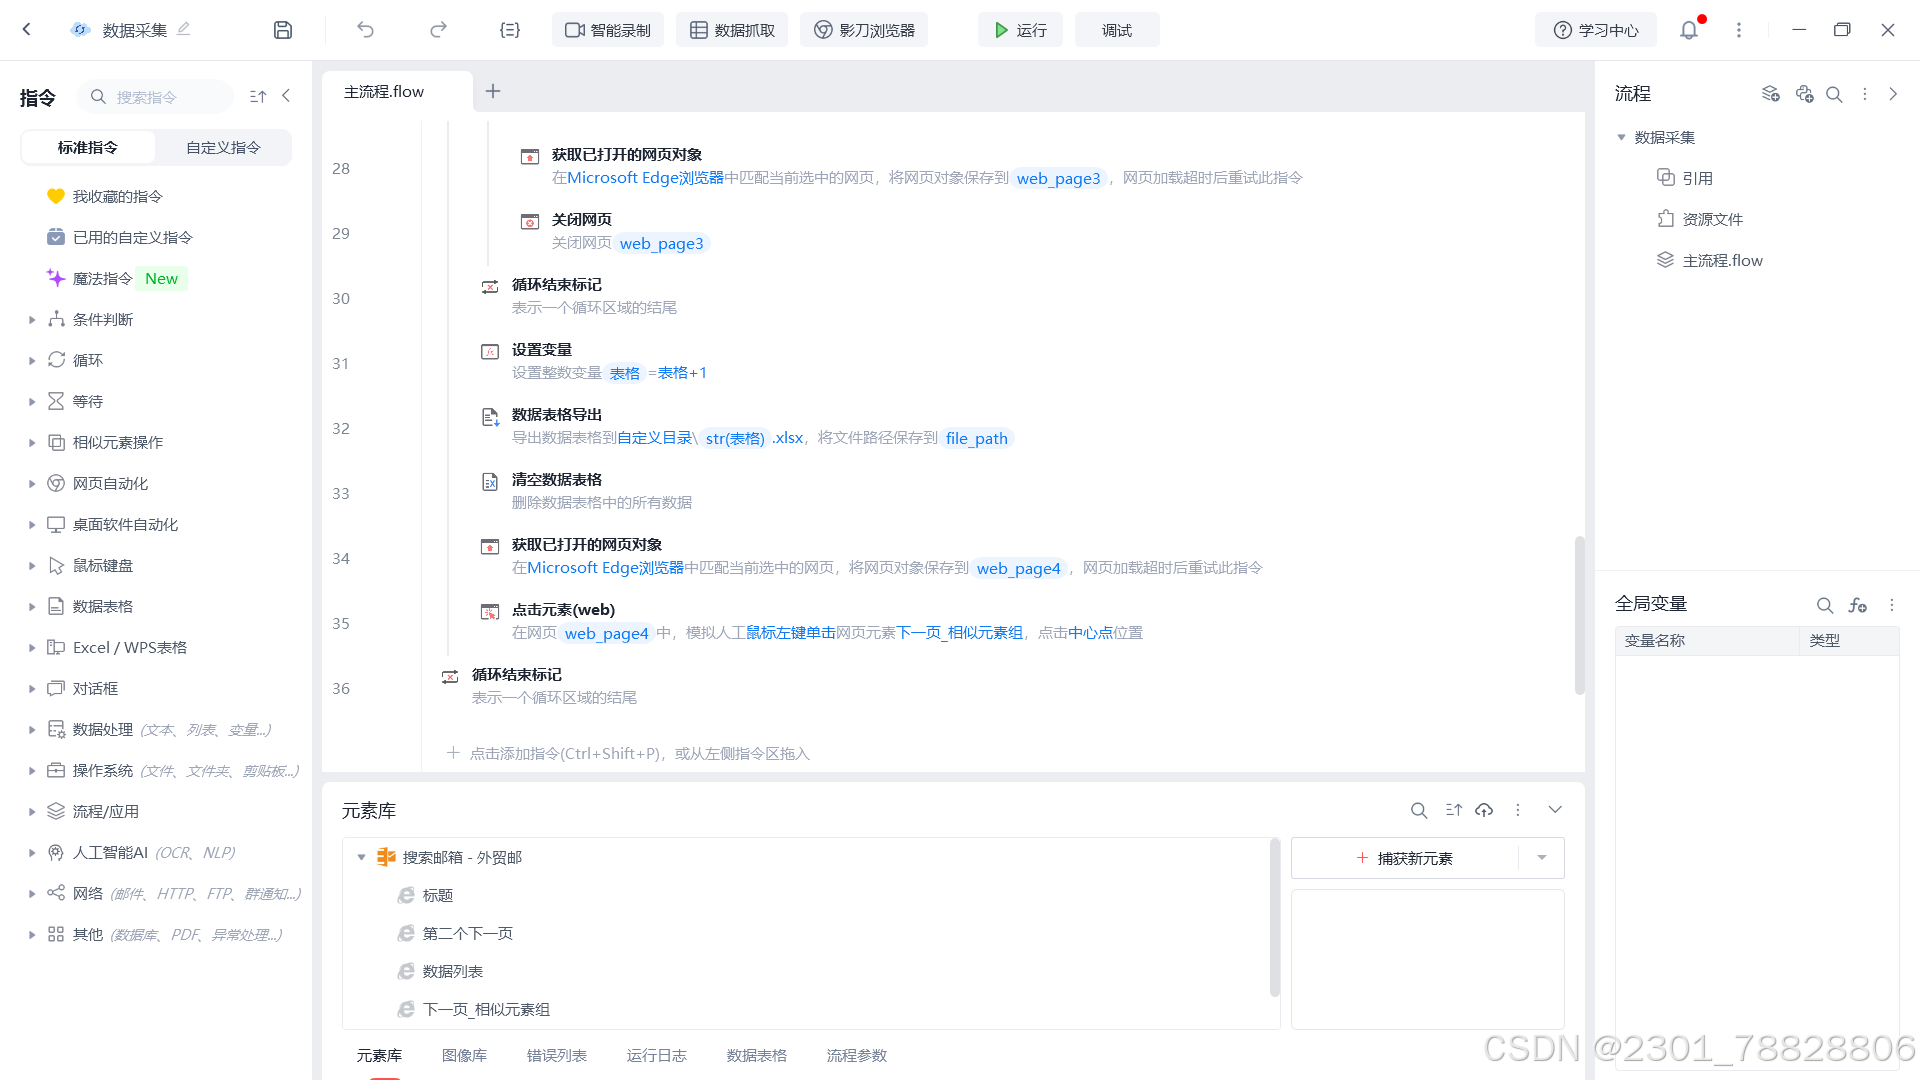Click the undo arrow icon
1920x1080 pixels.
365,30
